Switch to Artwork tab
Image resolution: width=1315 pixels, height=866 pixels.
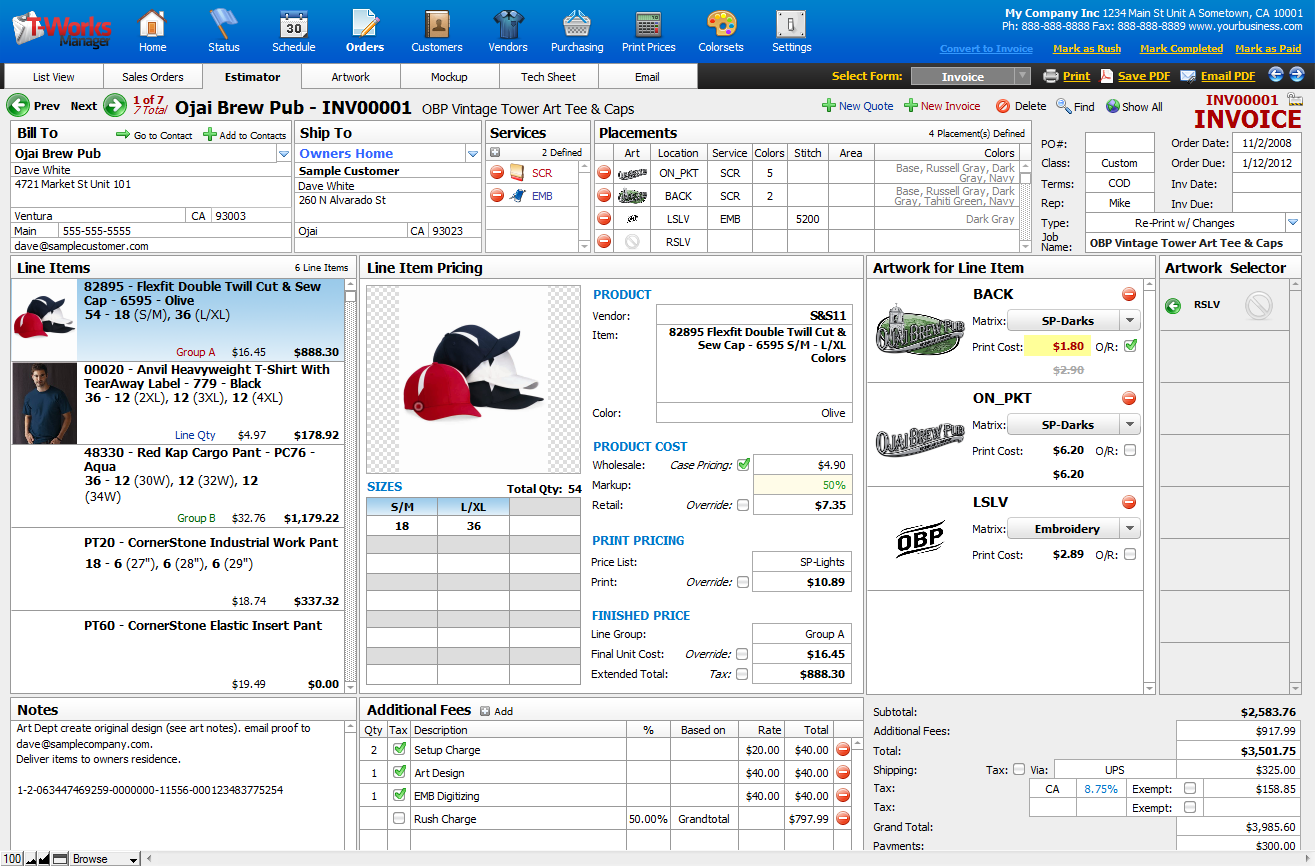(x=351, y=77)
